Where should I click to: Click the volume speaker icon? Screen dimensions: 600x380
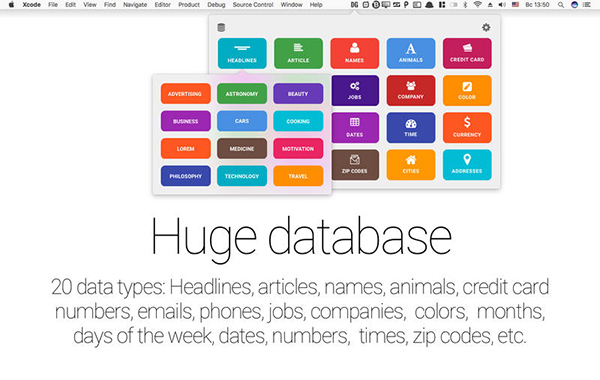point(502,5)
